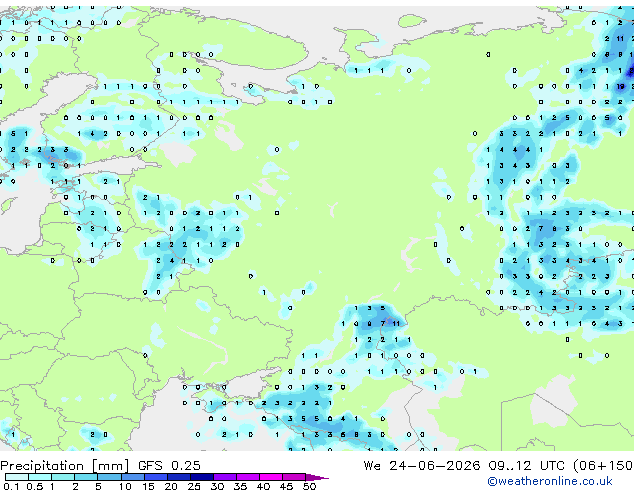The image size is (634, 490).
Task: Pick the swatch between 45 and 50
Action: coord(294,477)
